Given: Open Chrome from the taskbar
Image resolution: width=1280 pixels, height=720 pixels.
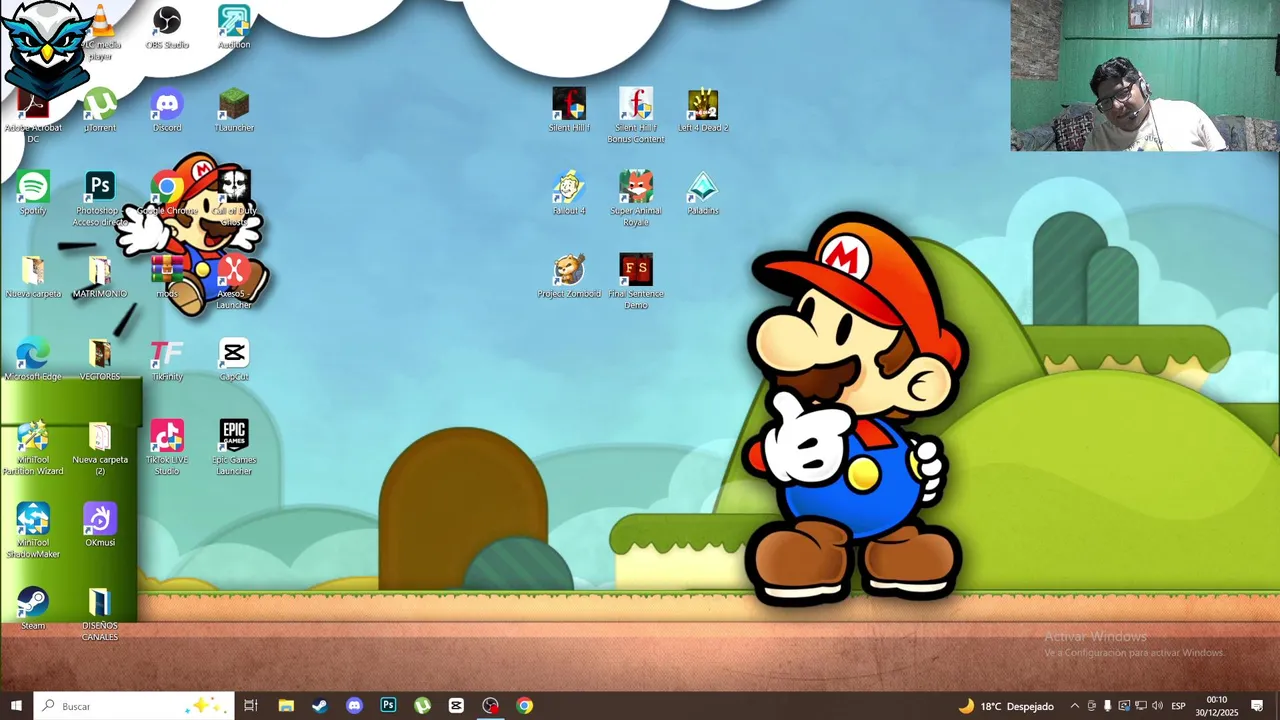Looking at the screenshot, I should tap(524, 706).
